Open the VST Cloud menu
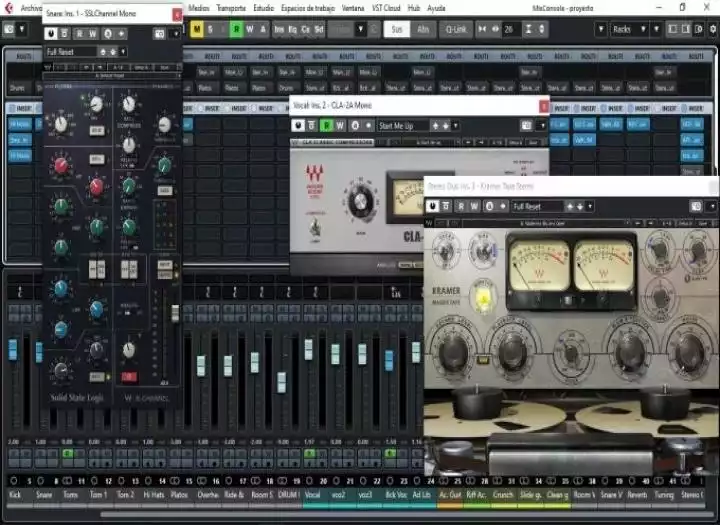This screenshot has width=720, height=525. point(386,8)
